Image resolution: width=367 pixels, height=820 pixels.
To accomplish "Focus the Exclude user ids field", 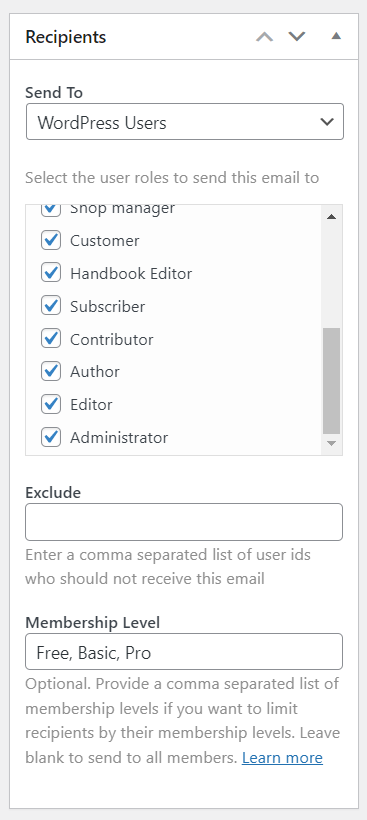I will 184,522.
